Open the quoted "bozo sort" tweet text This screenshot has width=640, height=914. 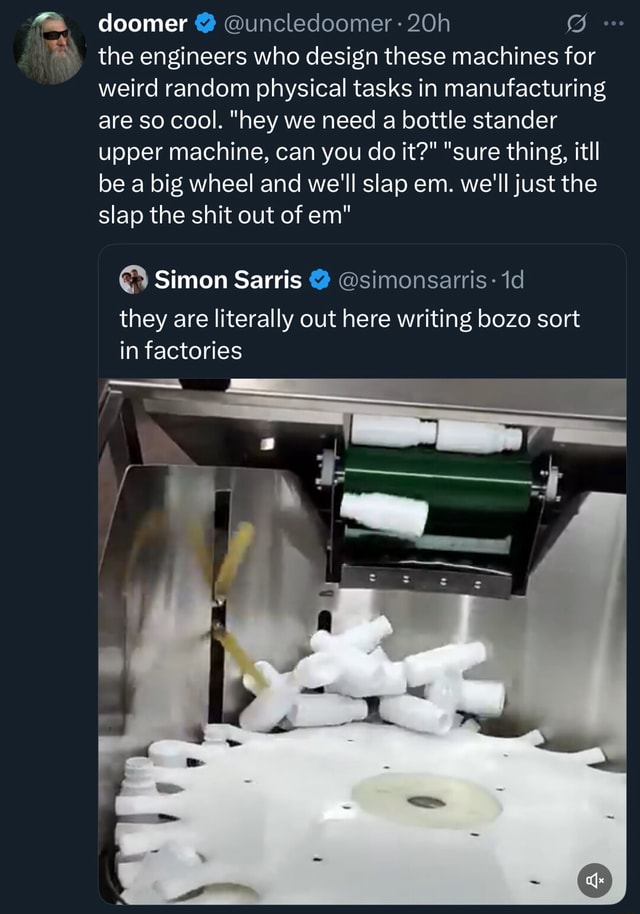(x=349, y=334)
